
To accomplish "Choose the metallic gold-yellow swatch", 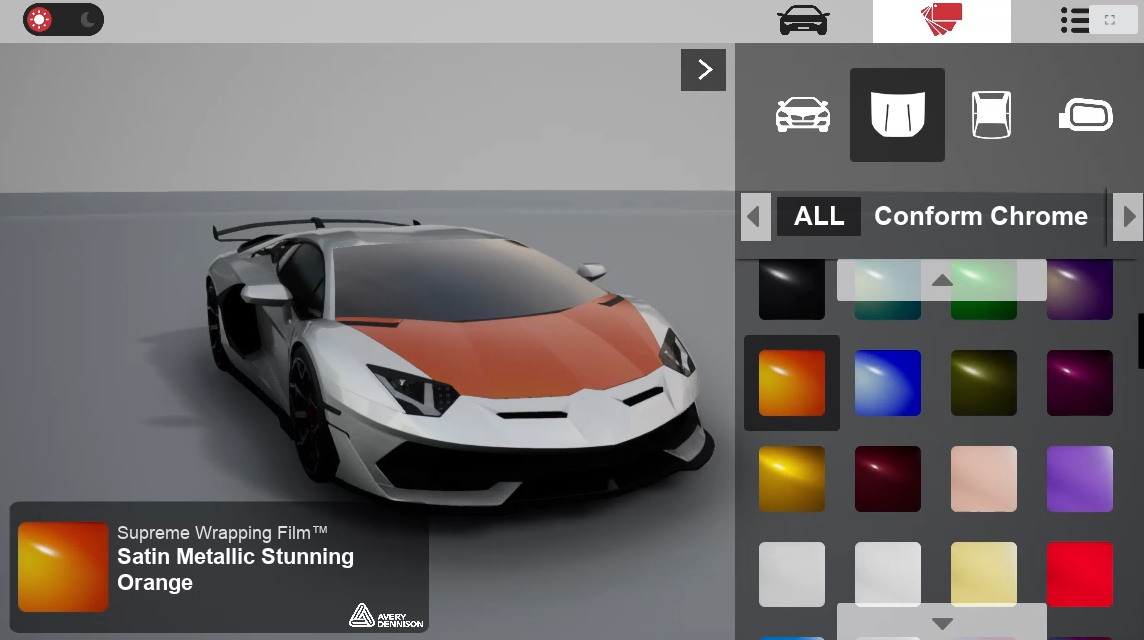I will [792, 479].
